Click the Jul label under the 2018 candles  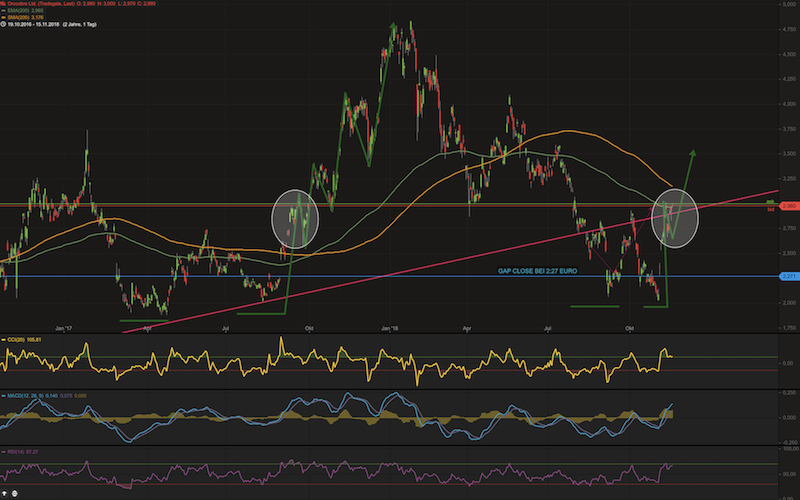click(547, 329)
